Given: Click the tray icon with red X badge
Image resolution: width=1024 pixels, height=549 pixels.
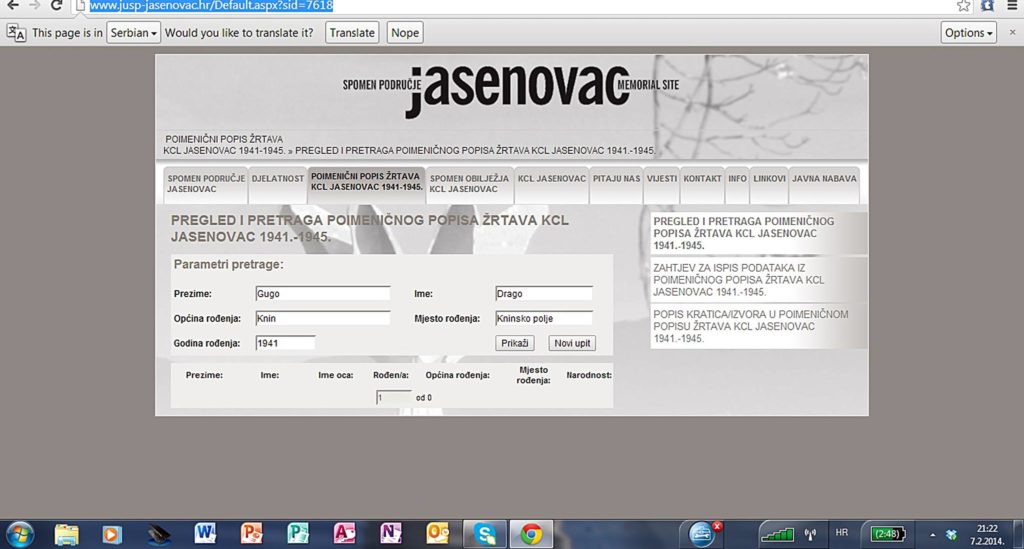Looking at the screenshot, I should point(703,533).
